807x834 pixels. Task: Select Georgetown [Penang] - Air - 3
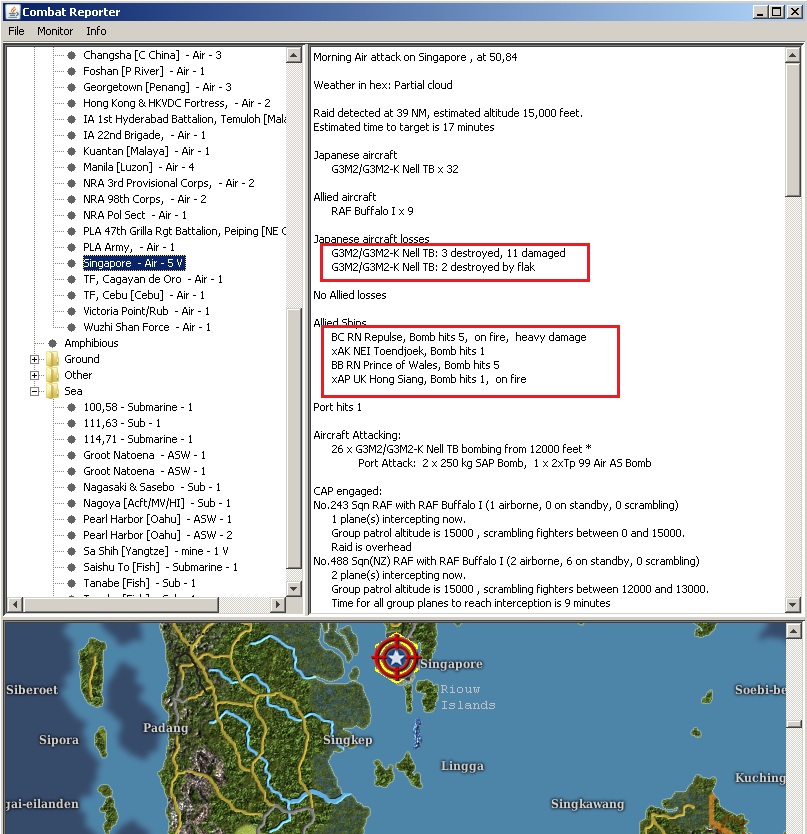[x=157, y=87]
